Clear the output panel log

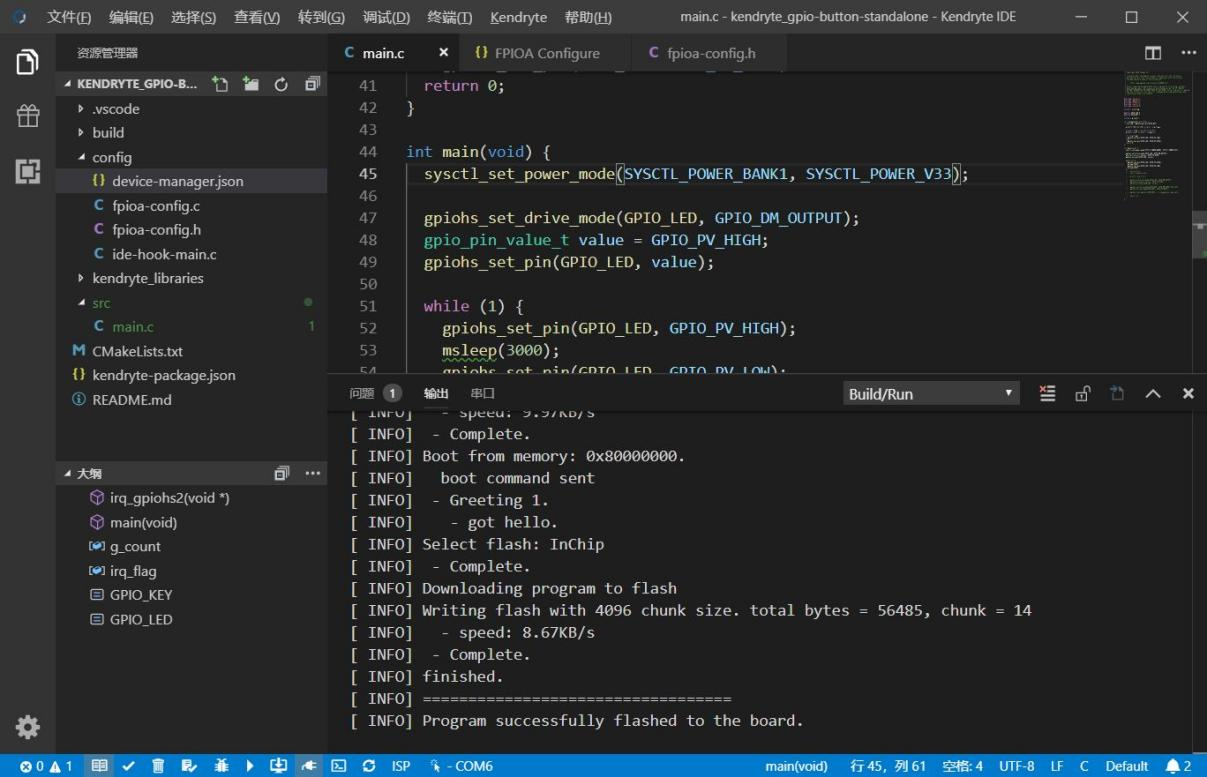pyautogui.click(x=1047, y=394)
